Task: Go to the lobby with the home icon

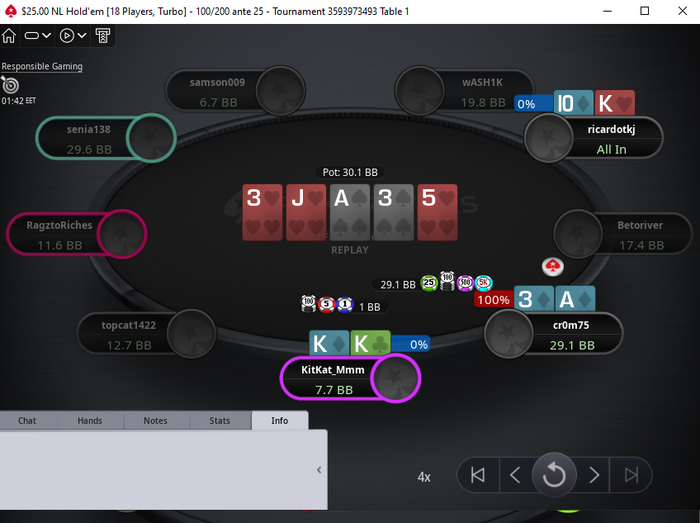Action: click(9, 36)
